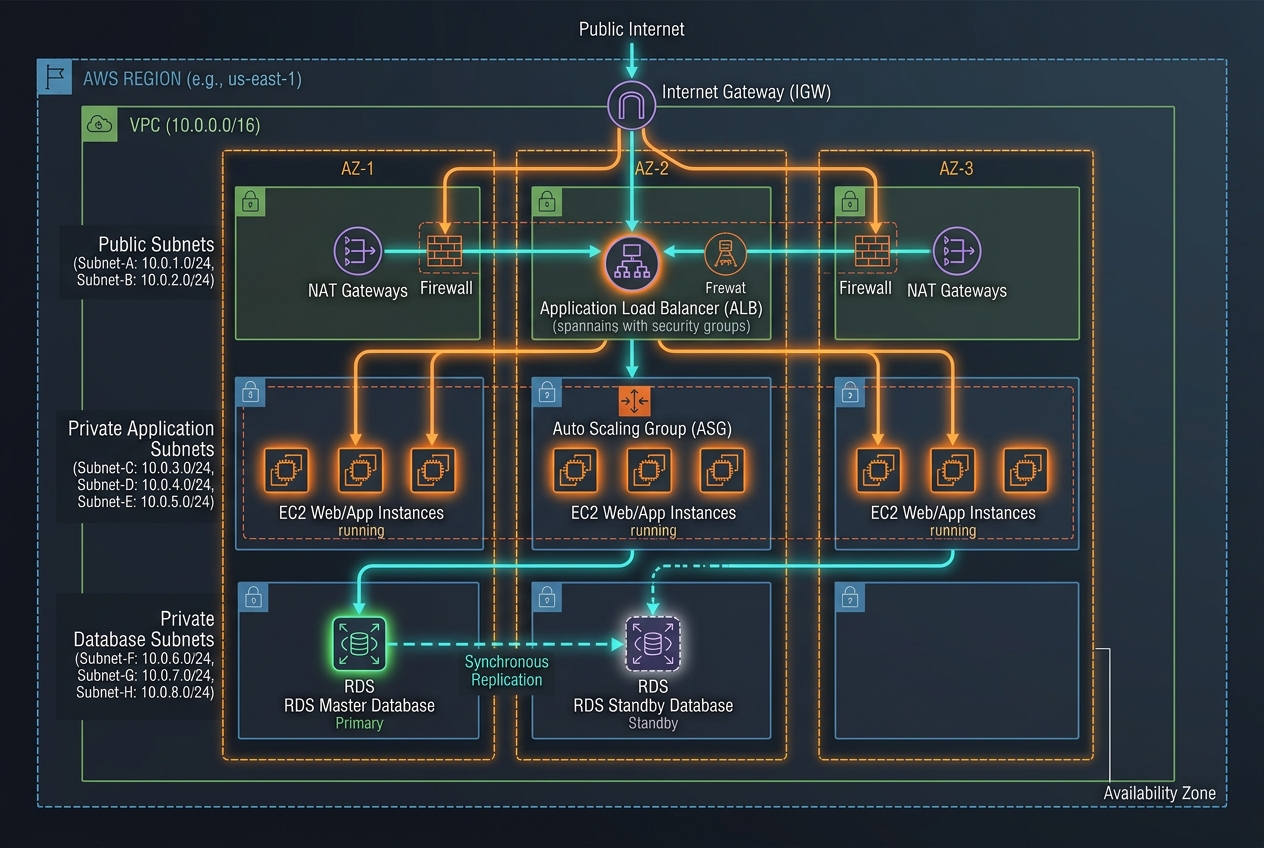Click the 'Private Database Subnets' heading
Image resolution: width=1264 pixels, height=848 pixels.
coord(145,629)
